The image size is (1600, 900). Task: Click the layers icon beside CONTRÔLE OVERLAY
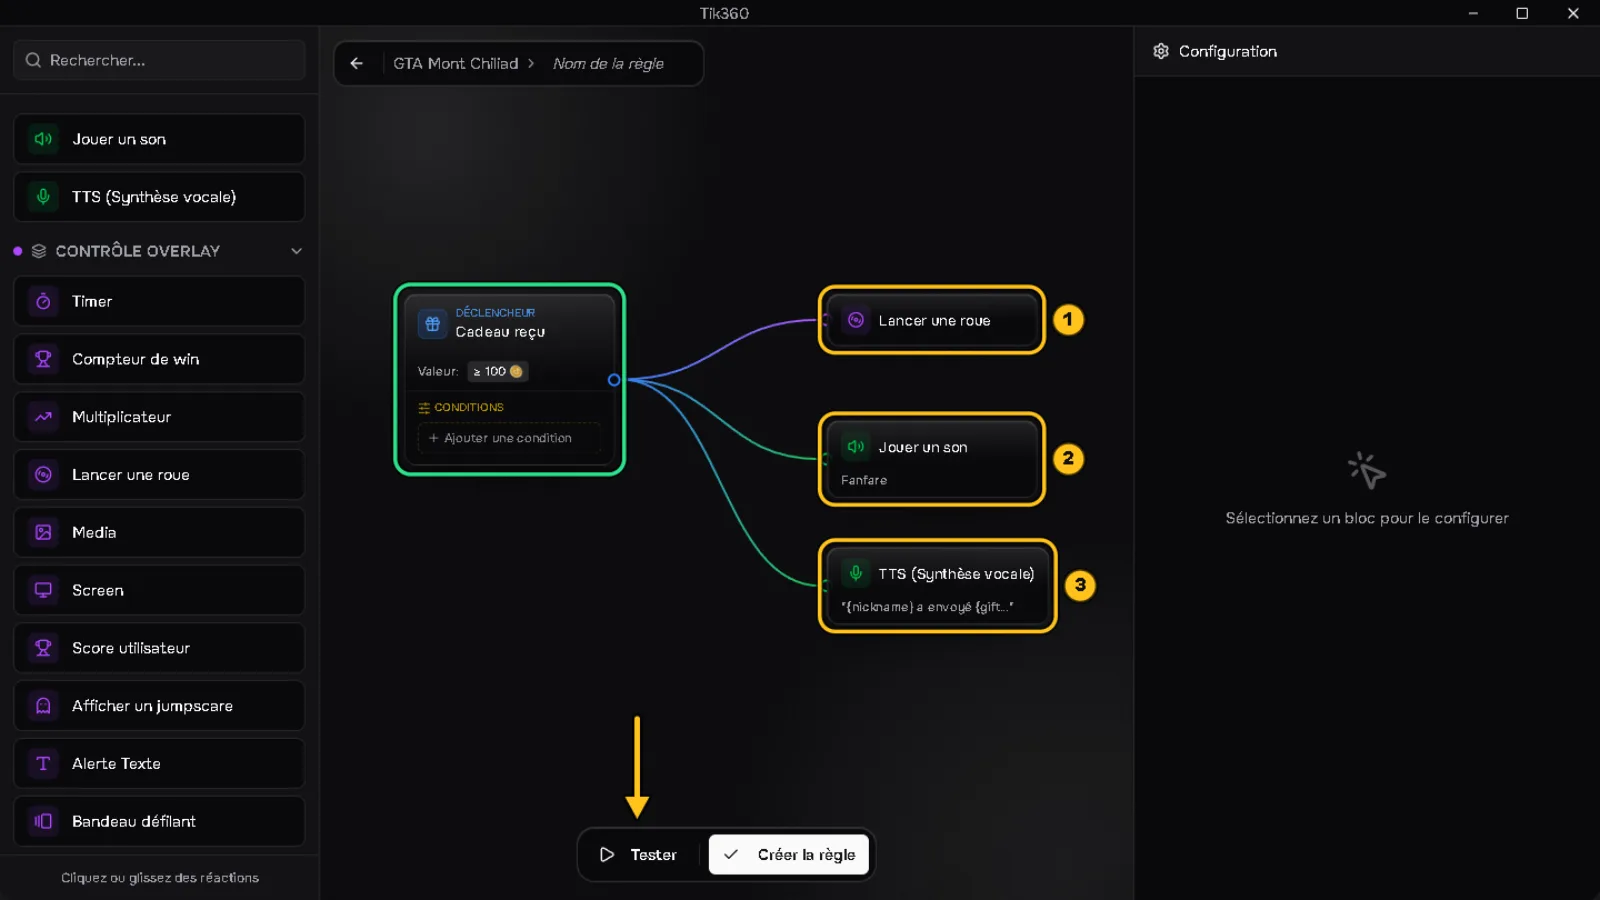point(39,251)
